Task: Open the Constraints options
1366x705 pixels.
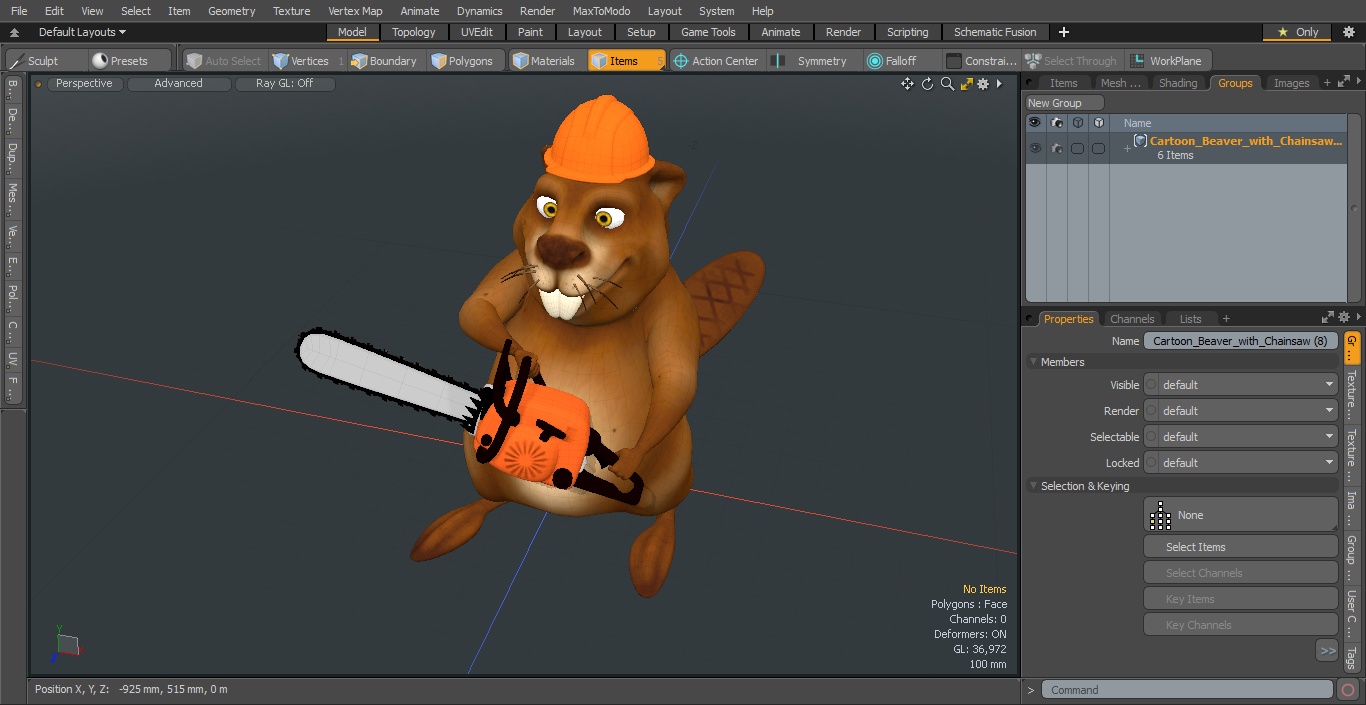Action: pos(981,61)
